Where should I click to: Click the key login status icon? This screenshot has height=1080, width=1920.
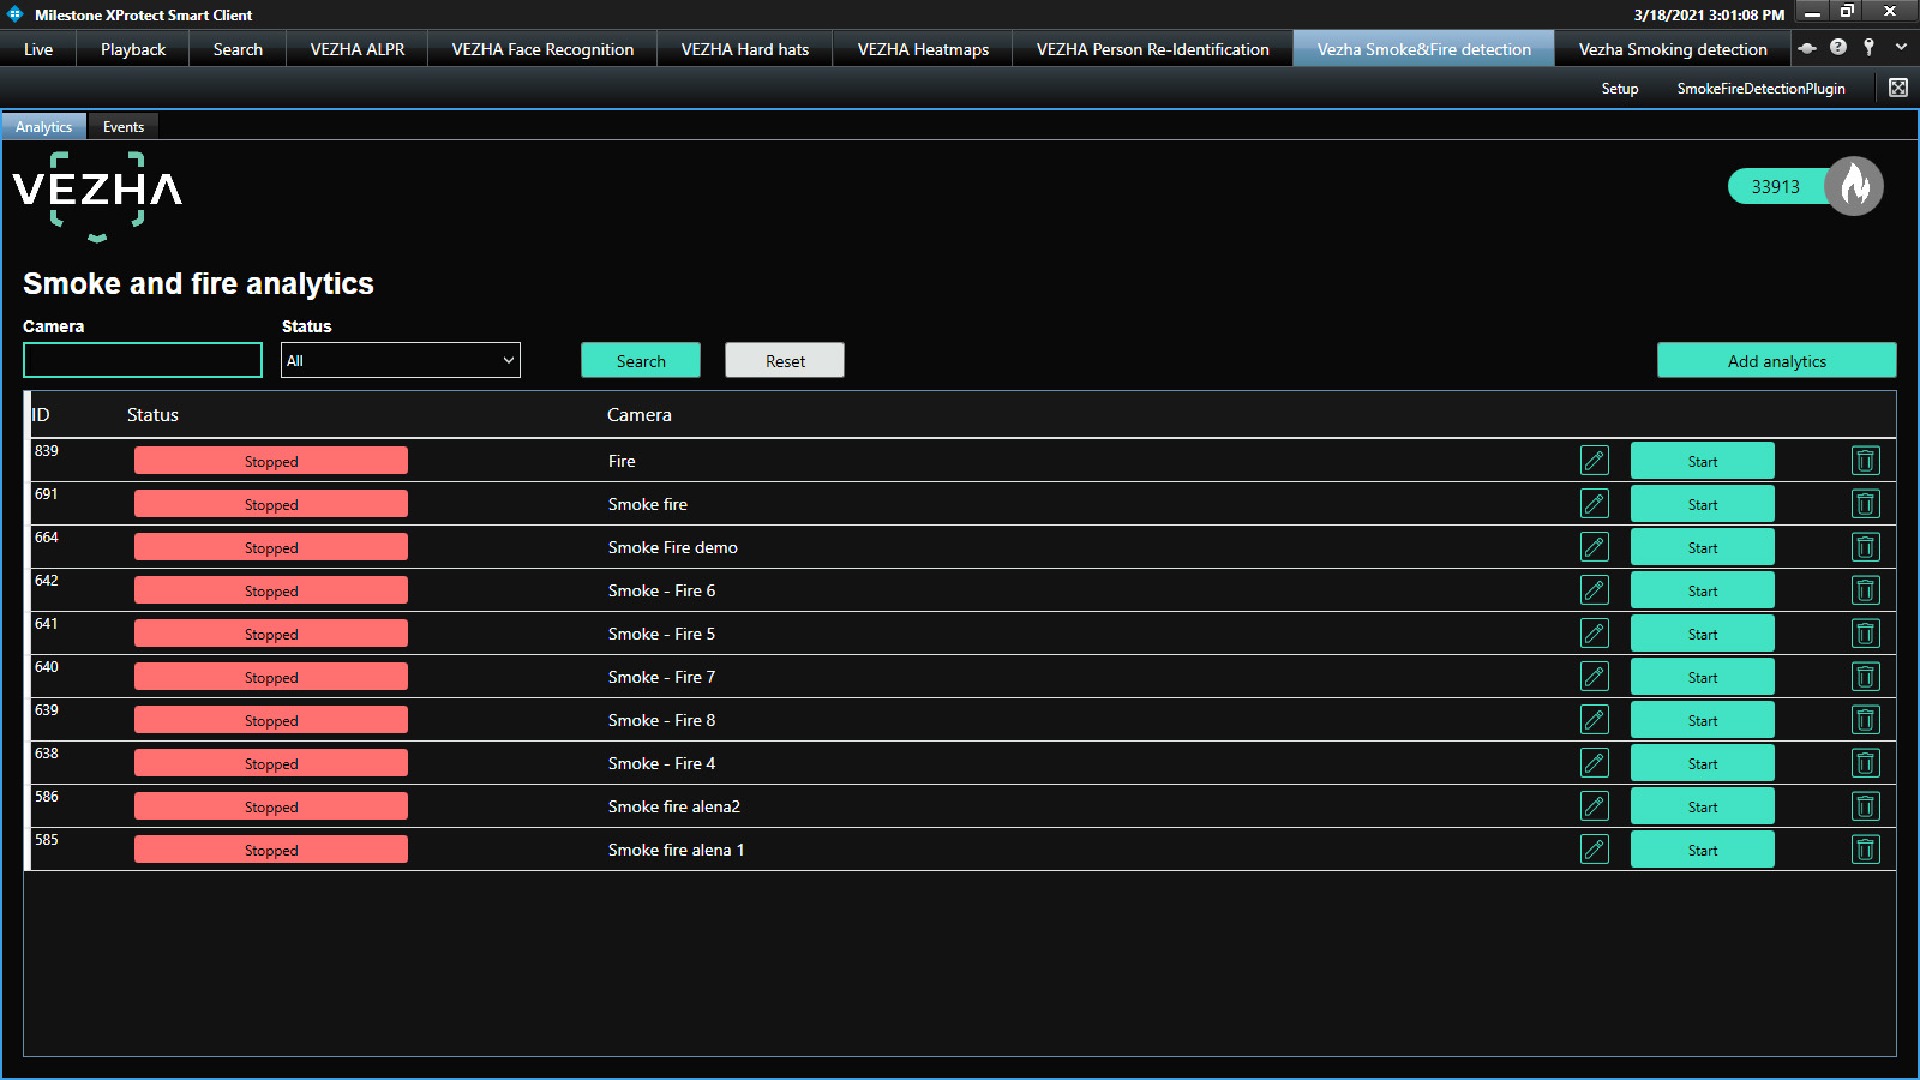tap(1869, 47)
